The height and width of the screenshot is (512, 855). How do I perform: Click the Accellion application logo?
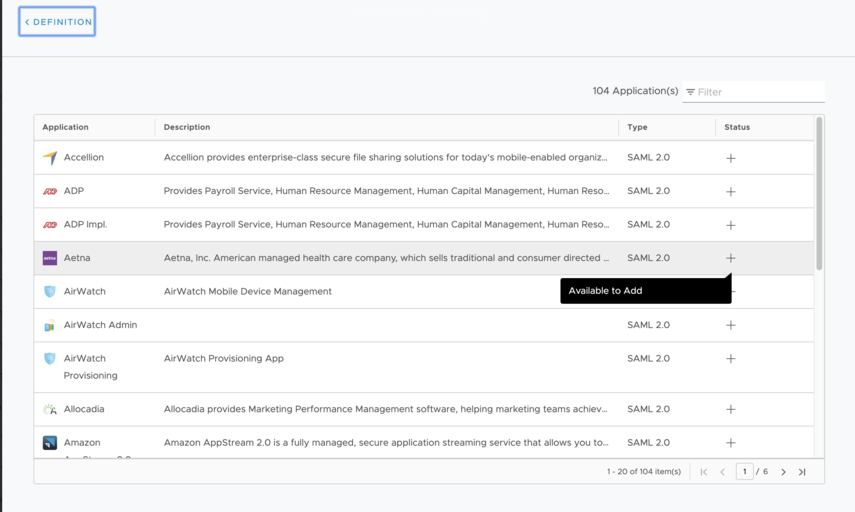[x=50, y=158]
